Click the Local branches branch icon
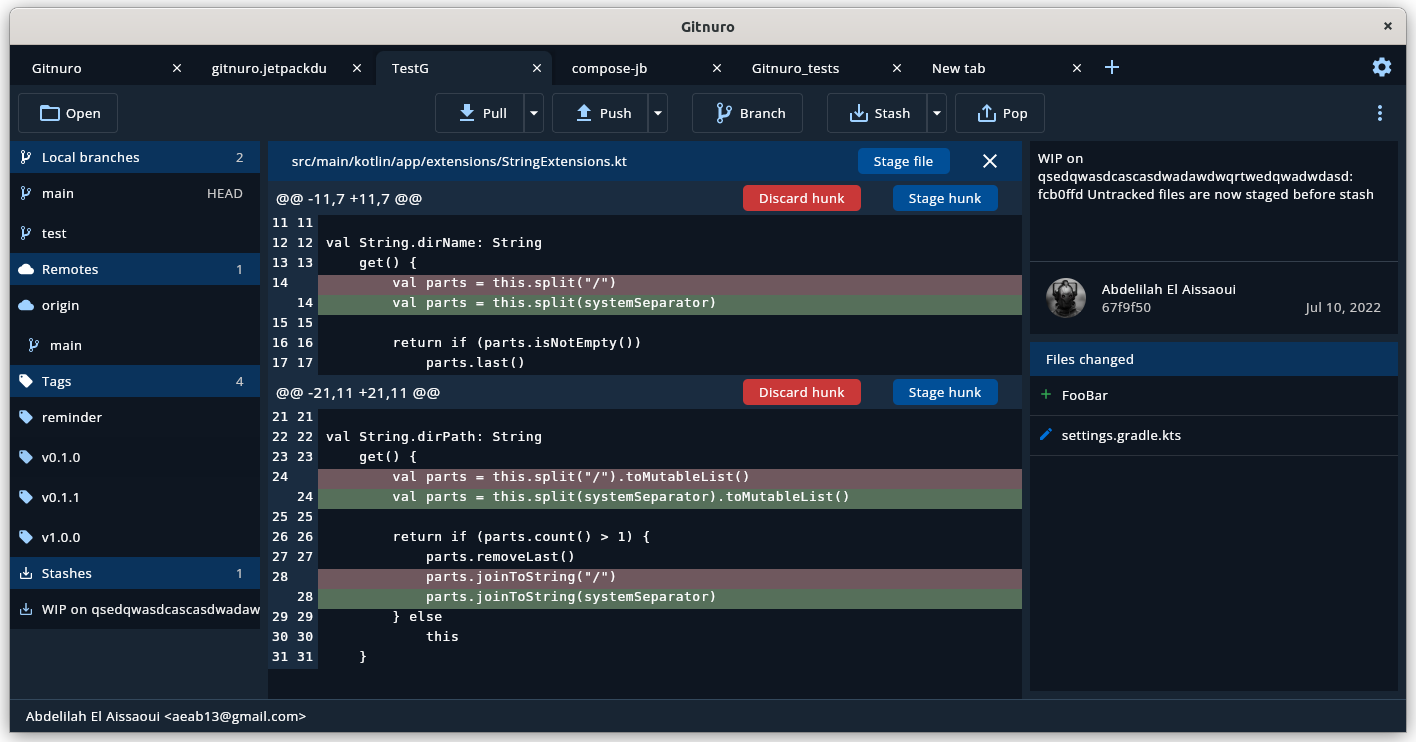Screen dimensions: 1416x742 pos(26,157)
